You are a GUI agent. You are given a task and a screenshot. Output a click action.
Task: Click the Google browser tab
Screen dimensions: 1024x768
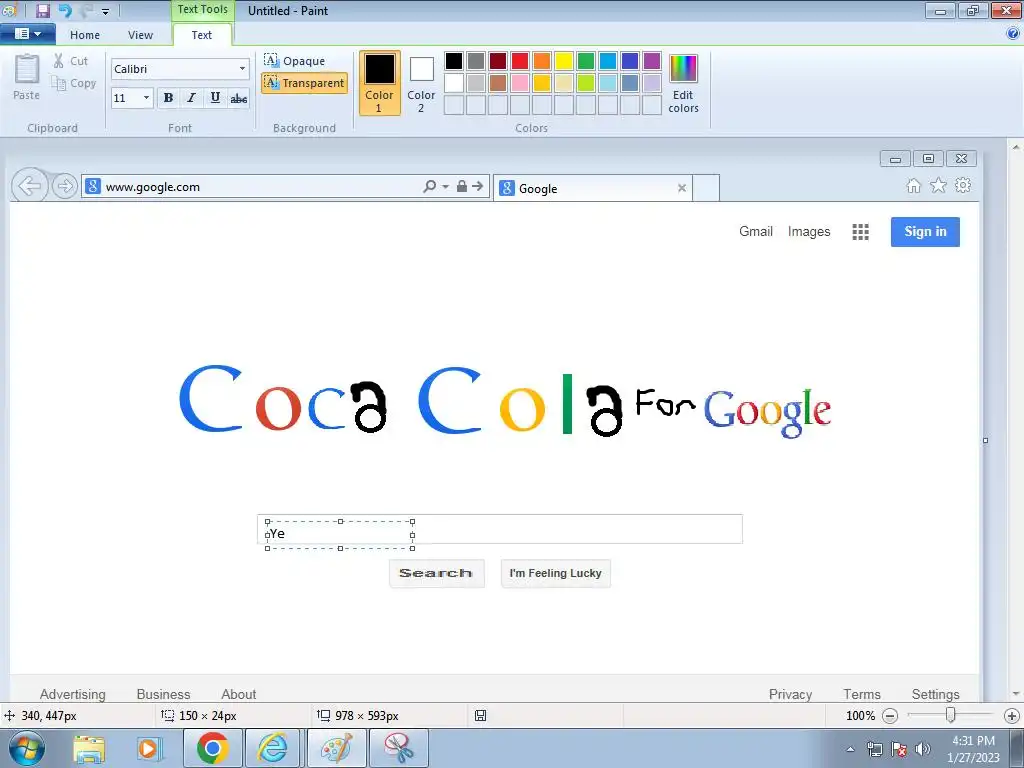pyautogui.click(x=592, y=188)
